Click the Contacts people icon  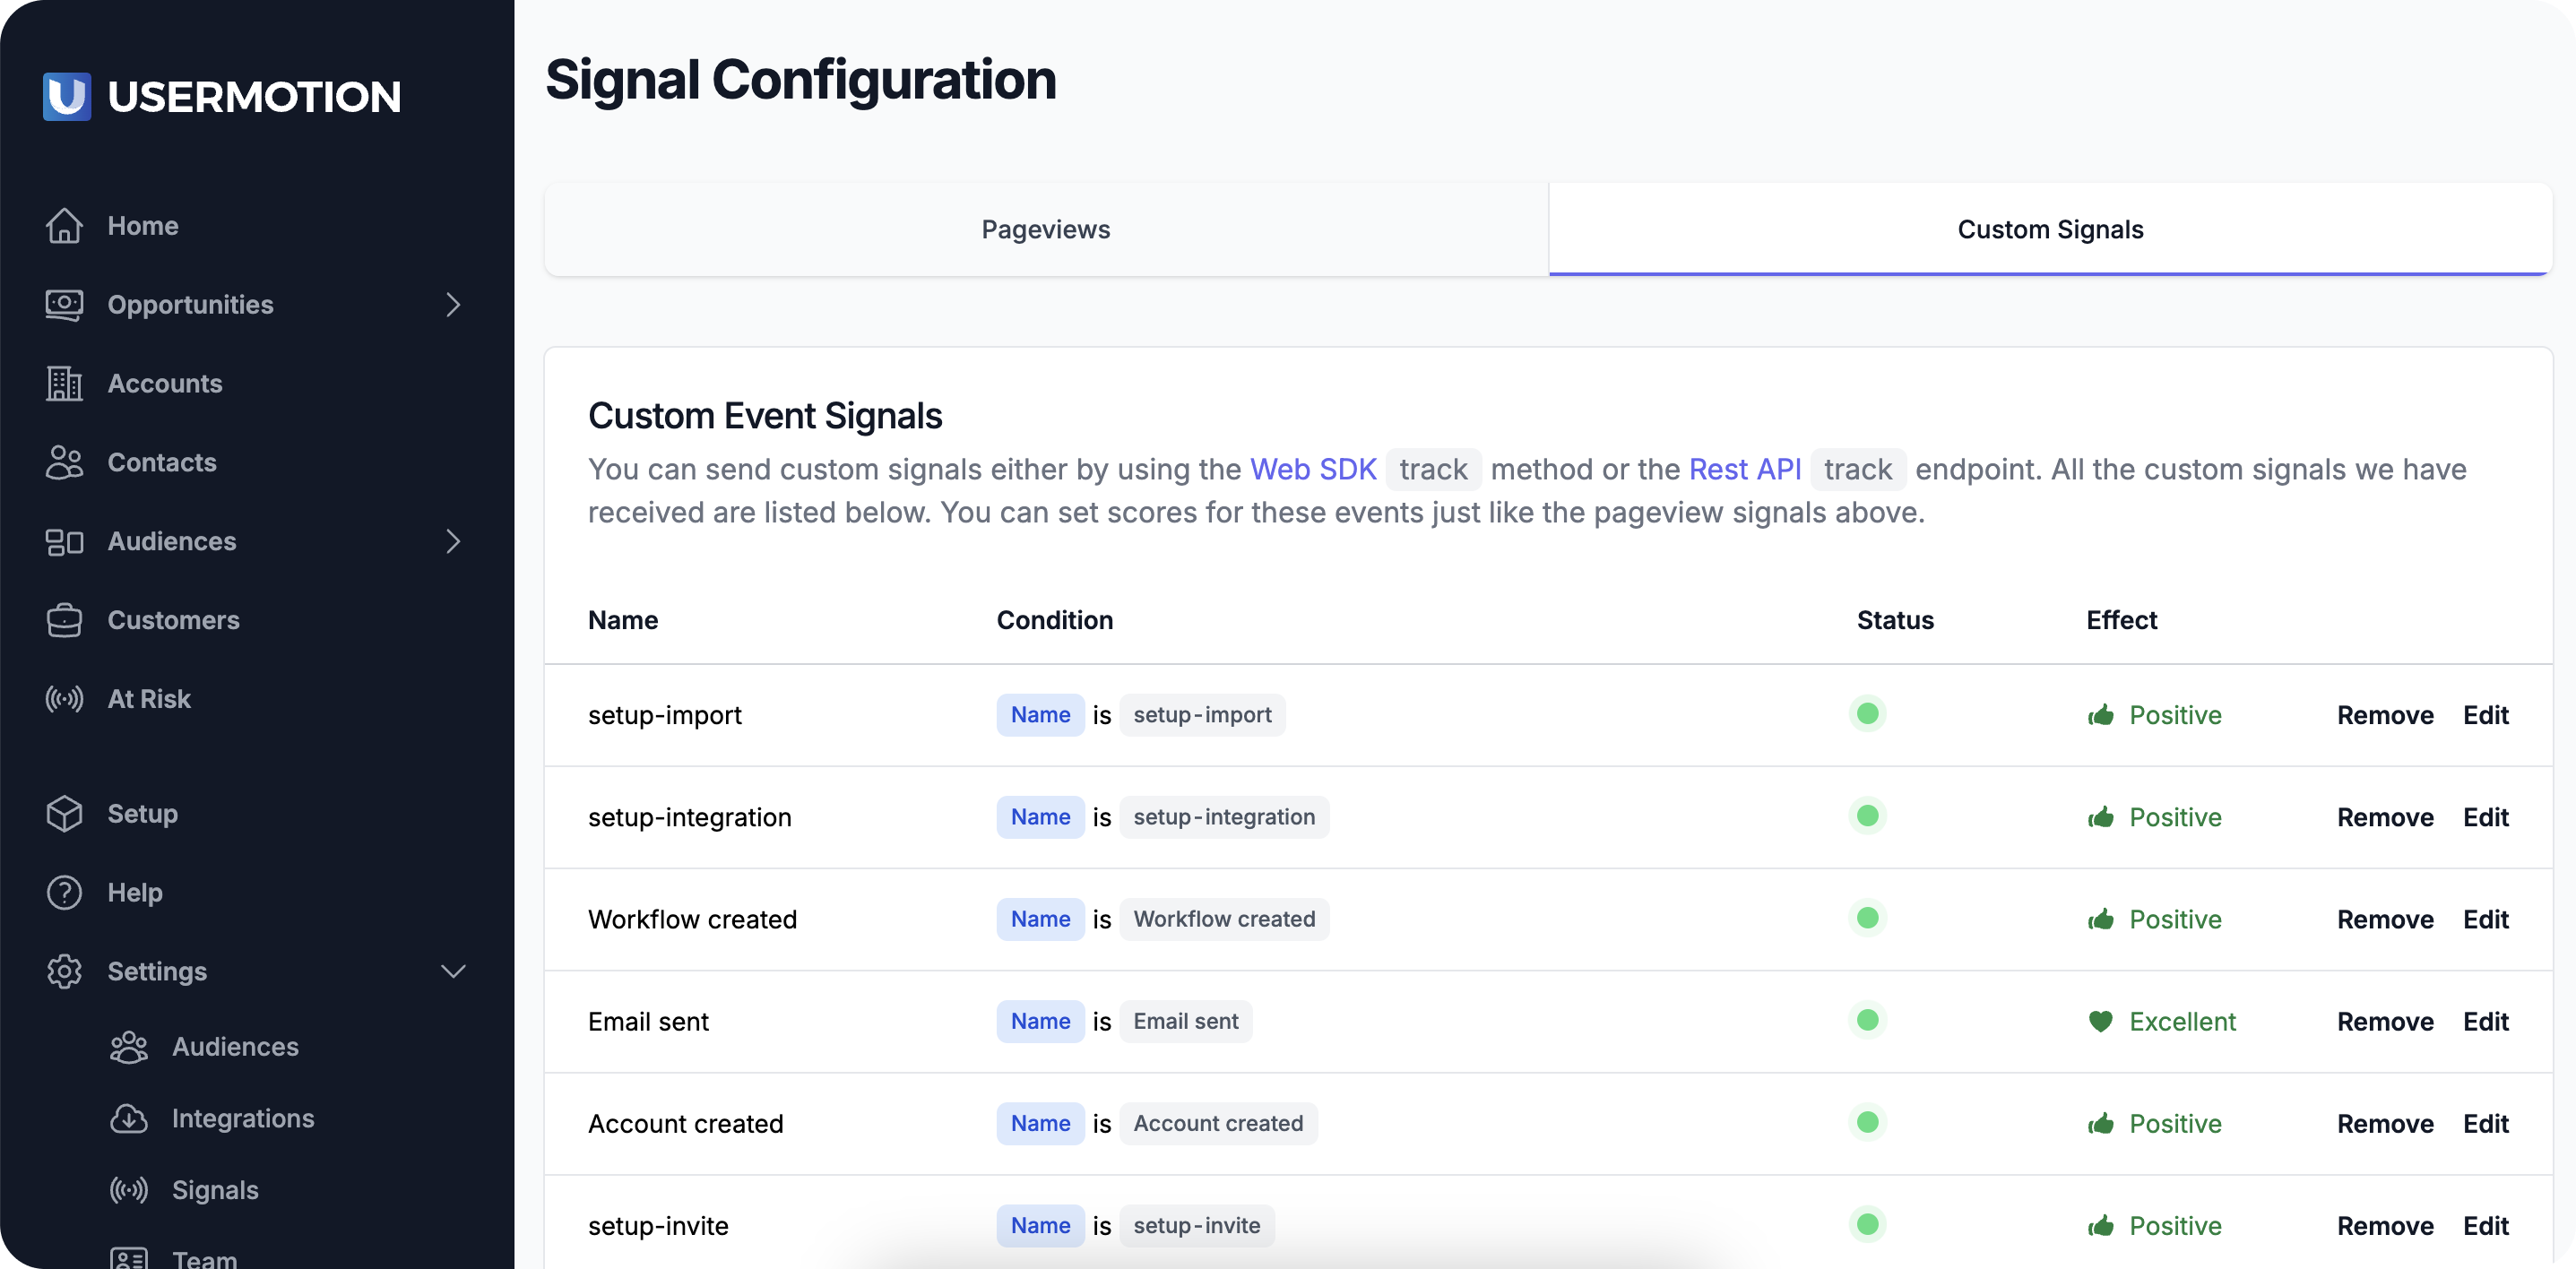pos(64,462)
